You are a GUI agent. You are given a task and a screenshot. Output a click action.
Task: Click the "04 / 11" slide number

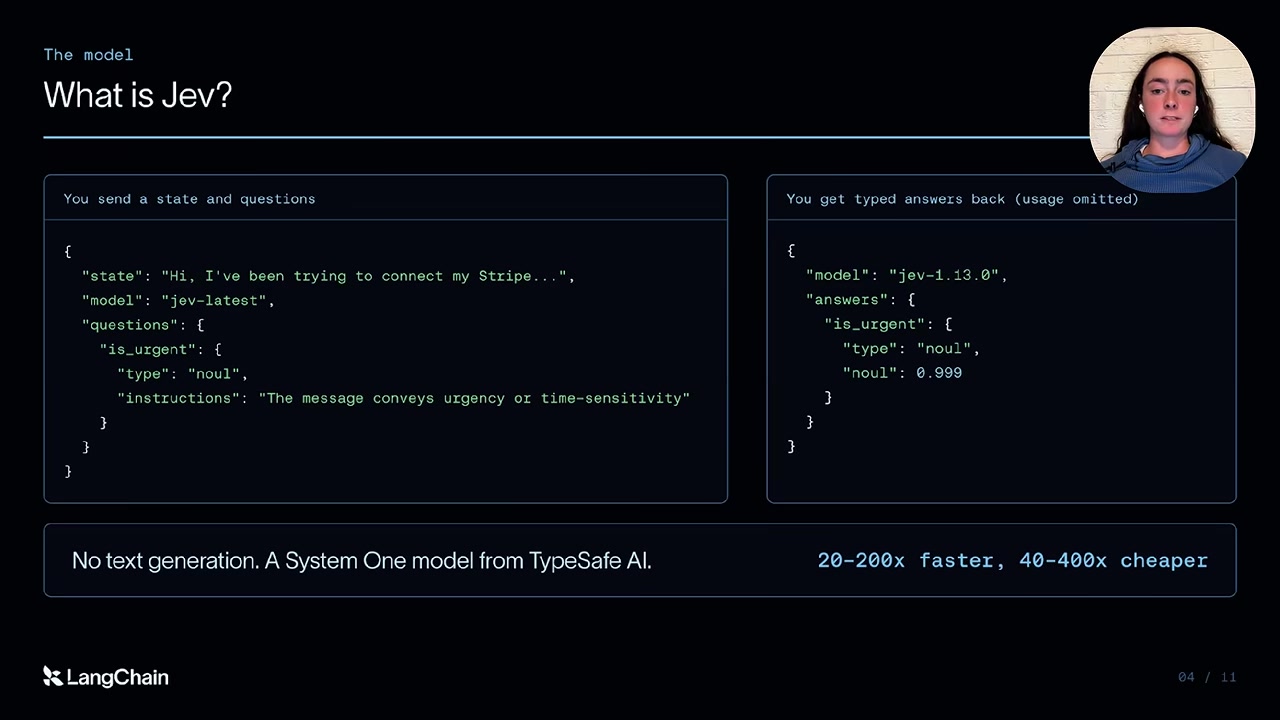1207,677
